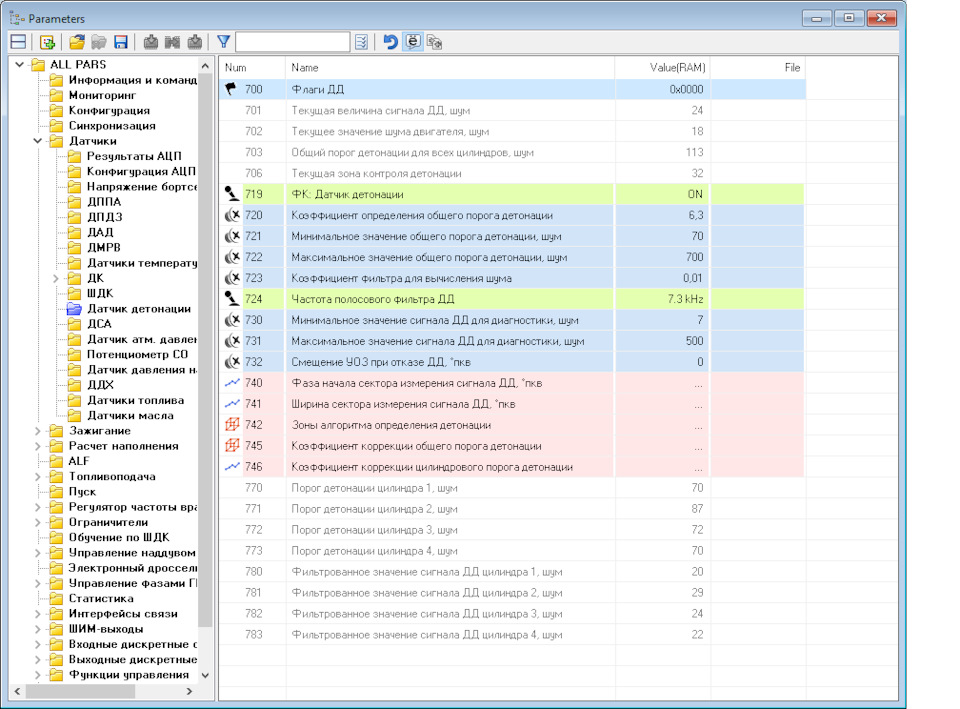This screenshot has width=960, height=709.
Task: Expand the Зажигание tree node
Action: [38, 431]
